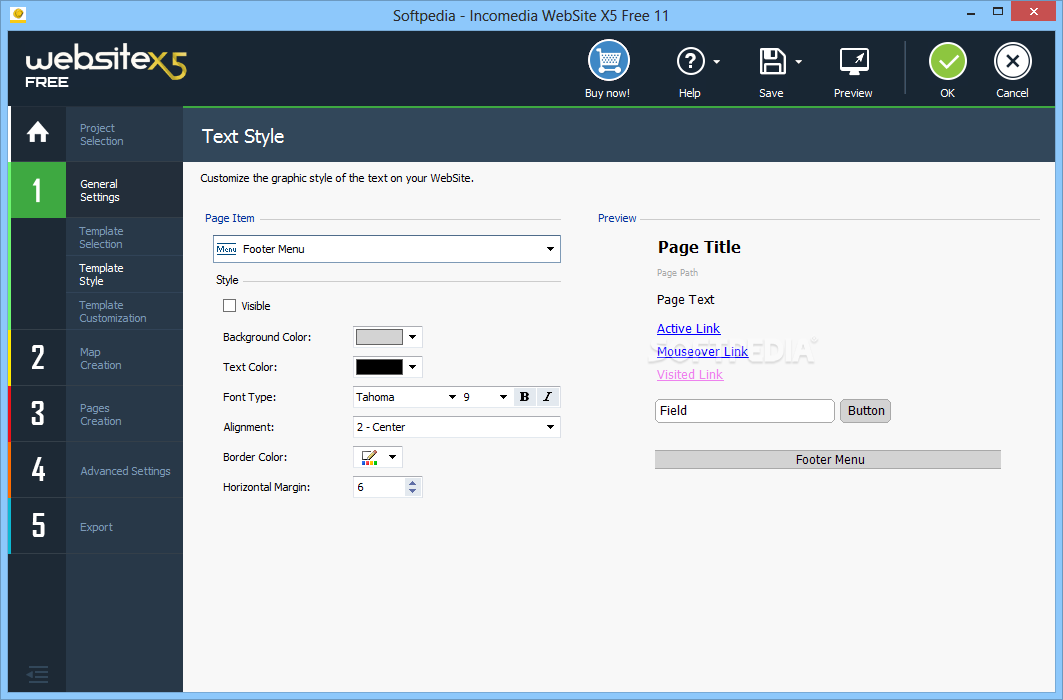Go to the Home house icon
The height and width of the screenshot is (700, 1063).
point(38,132)
